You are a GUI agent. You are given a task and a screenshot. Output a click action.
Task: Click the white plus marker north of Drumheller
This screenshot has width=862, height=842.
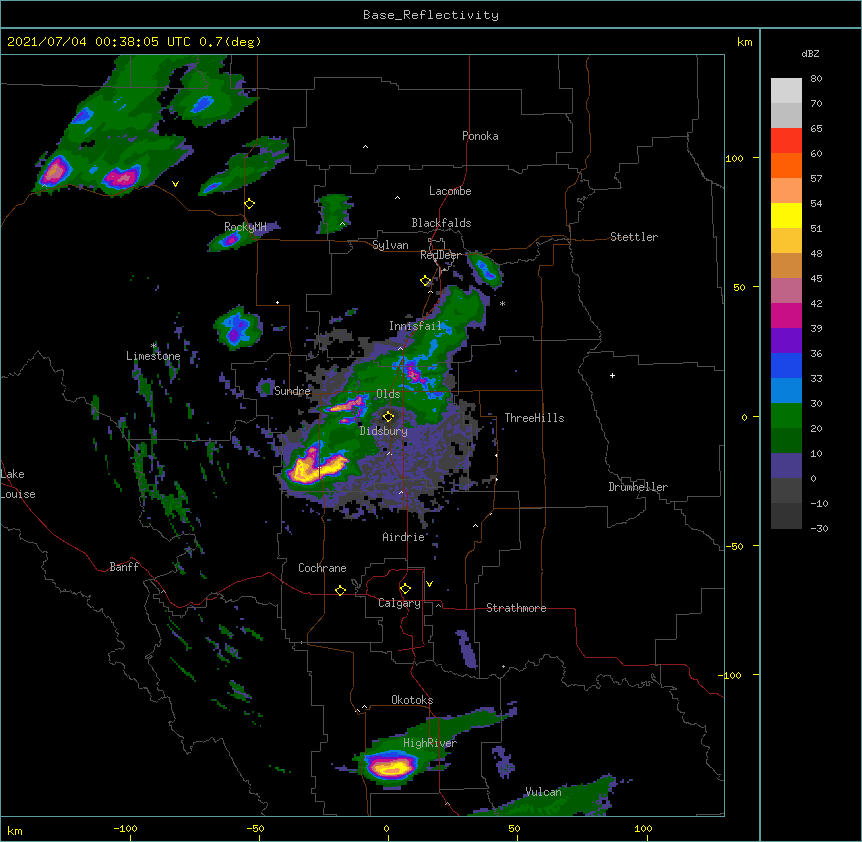point(612,375)
